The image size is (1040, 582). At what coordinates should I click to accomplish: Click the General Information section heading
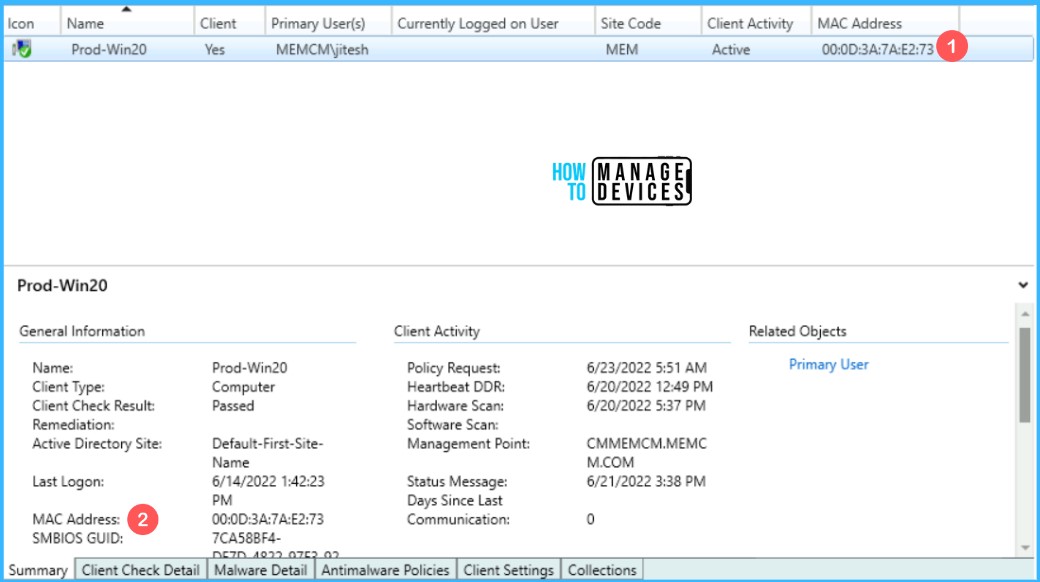[82, 331]
